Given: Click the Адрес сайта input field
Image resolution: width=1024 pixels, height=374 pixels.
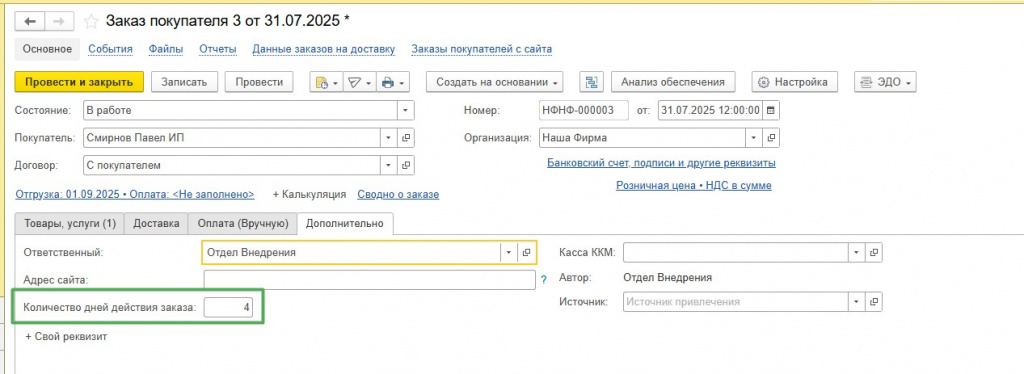Looking at the screenshot, I should (x=370, y=279).
